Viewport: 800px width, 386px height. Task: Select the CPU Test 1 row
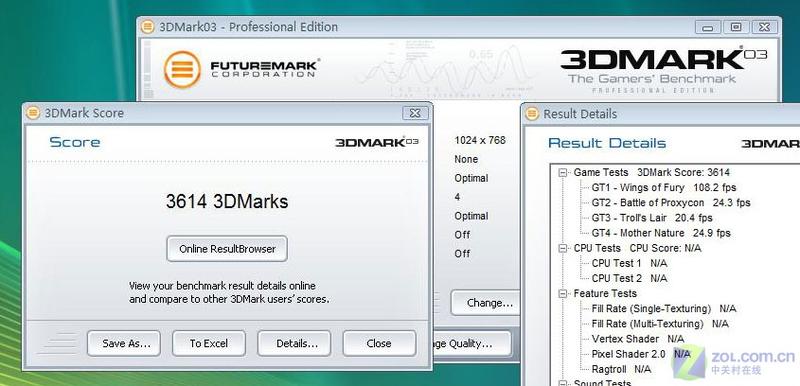tap(629, 263)
